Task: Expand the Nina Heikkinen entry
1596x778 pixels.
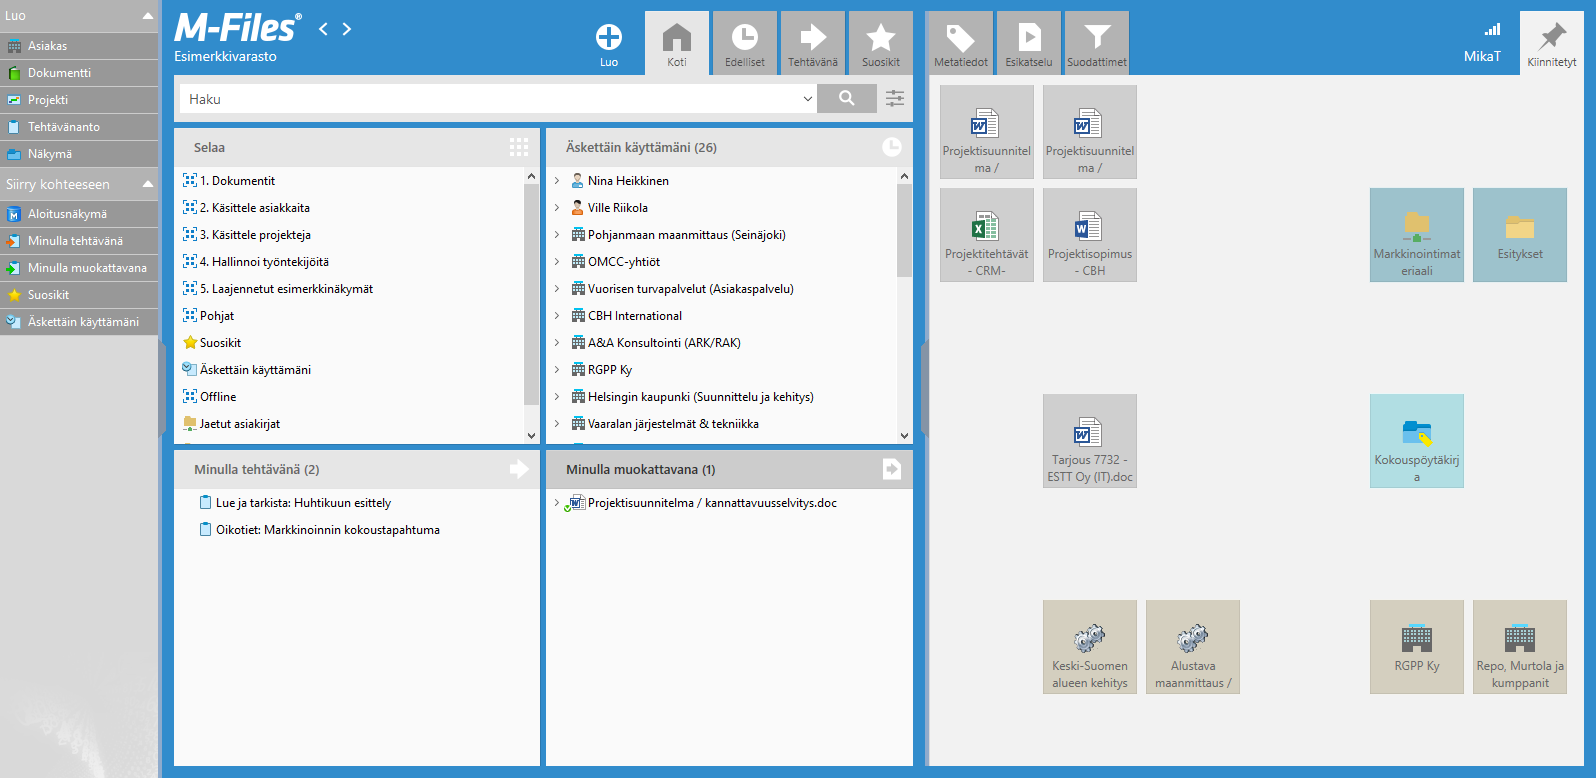Action: [x=557, y=181]
